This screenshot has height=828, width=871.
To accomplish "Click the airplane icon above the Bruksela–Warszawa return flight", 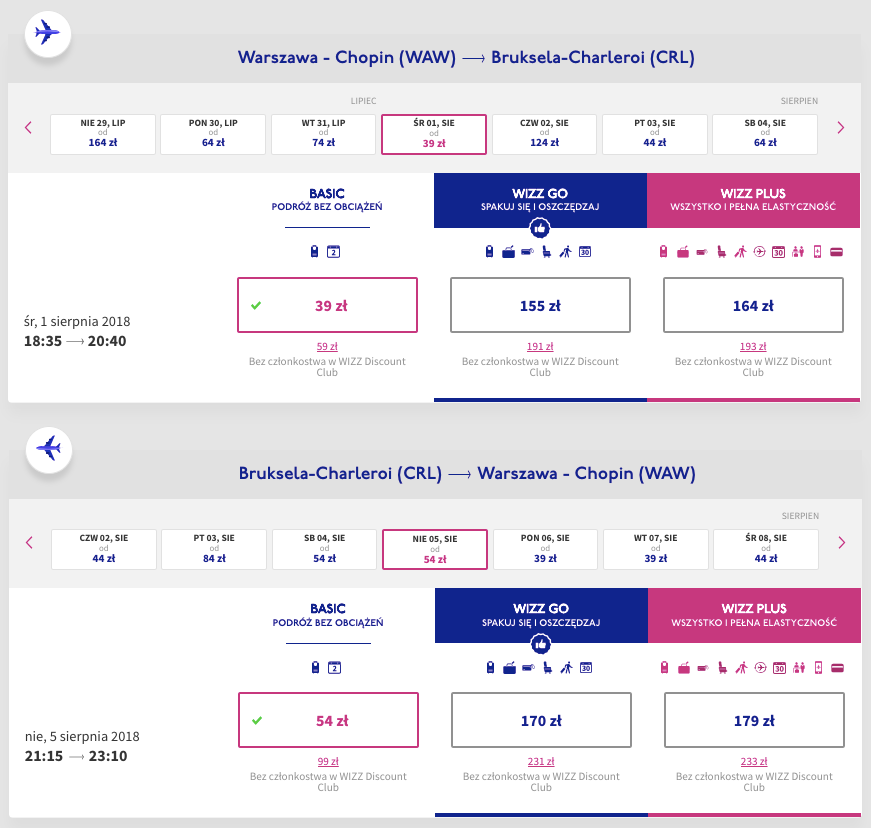I will click(x=47, y=449).
